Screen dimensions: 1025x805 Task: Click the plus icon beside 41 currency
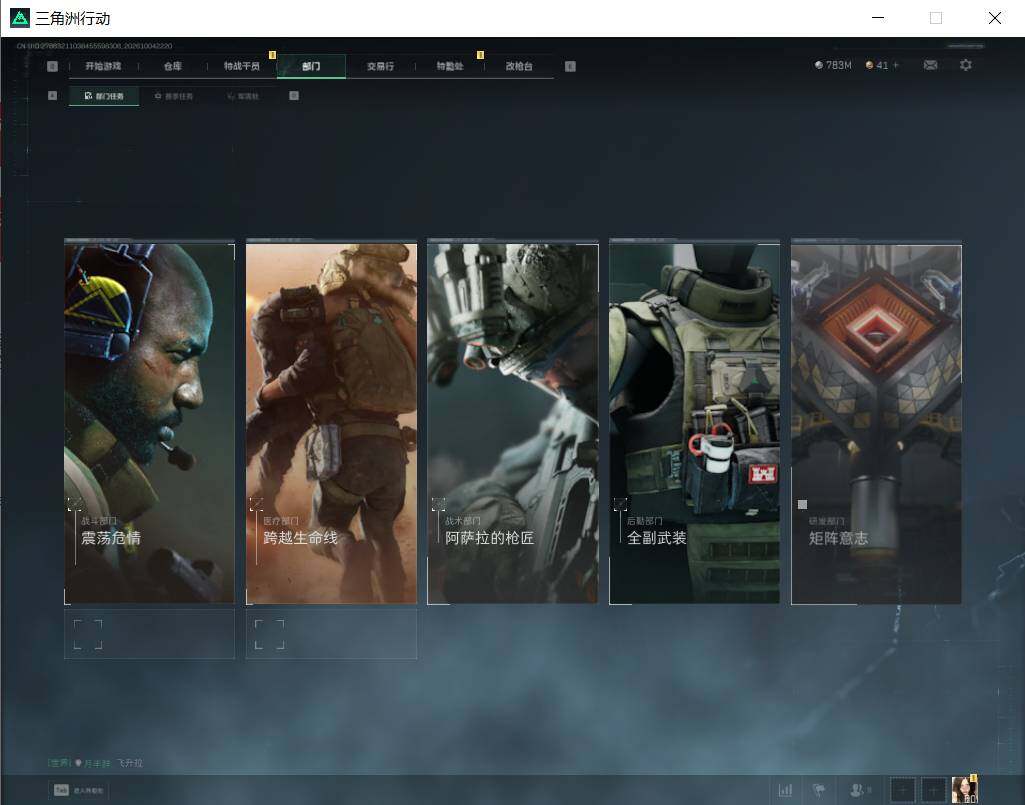click(x=896, y=65)
